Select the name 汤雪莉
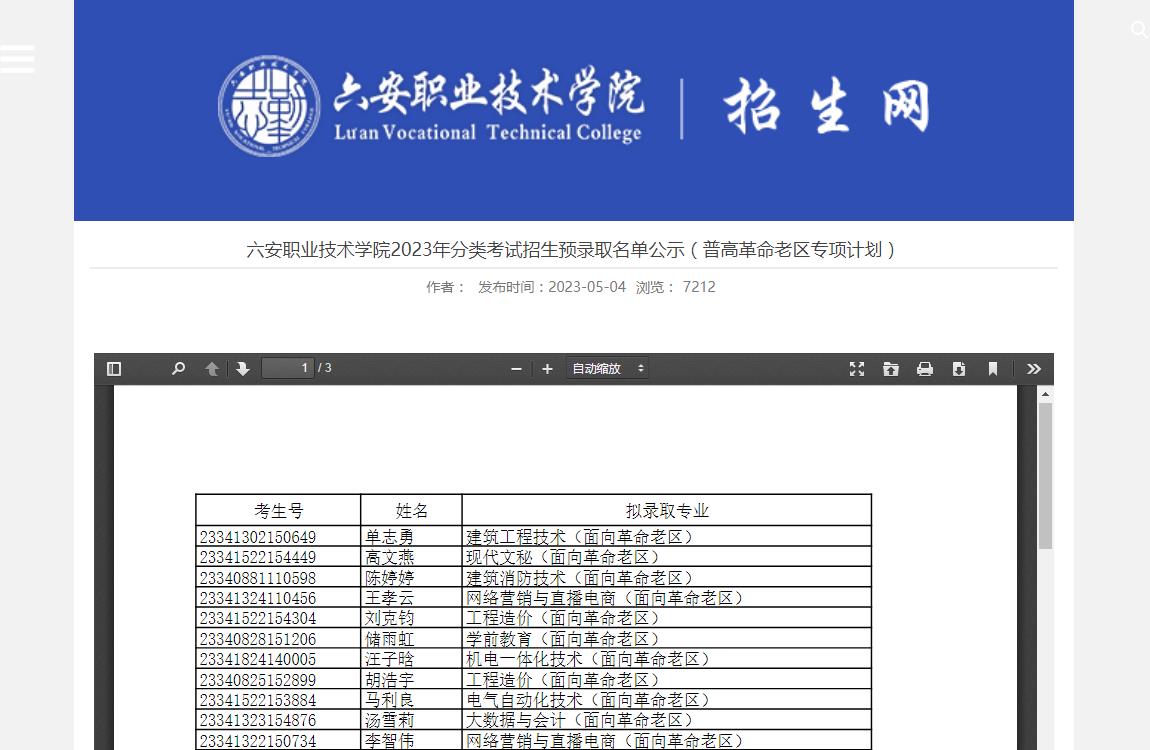The height and width of the screenshot is (750, 1150). click(x=389, y=720)
